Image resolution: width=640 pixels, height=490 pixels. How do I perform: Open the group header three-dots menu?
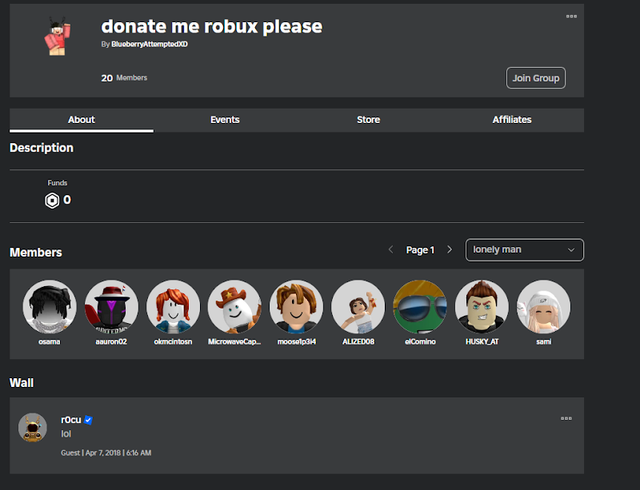[571, 16]
